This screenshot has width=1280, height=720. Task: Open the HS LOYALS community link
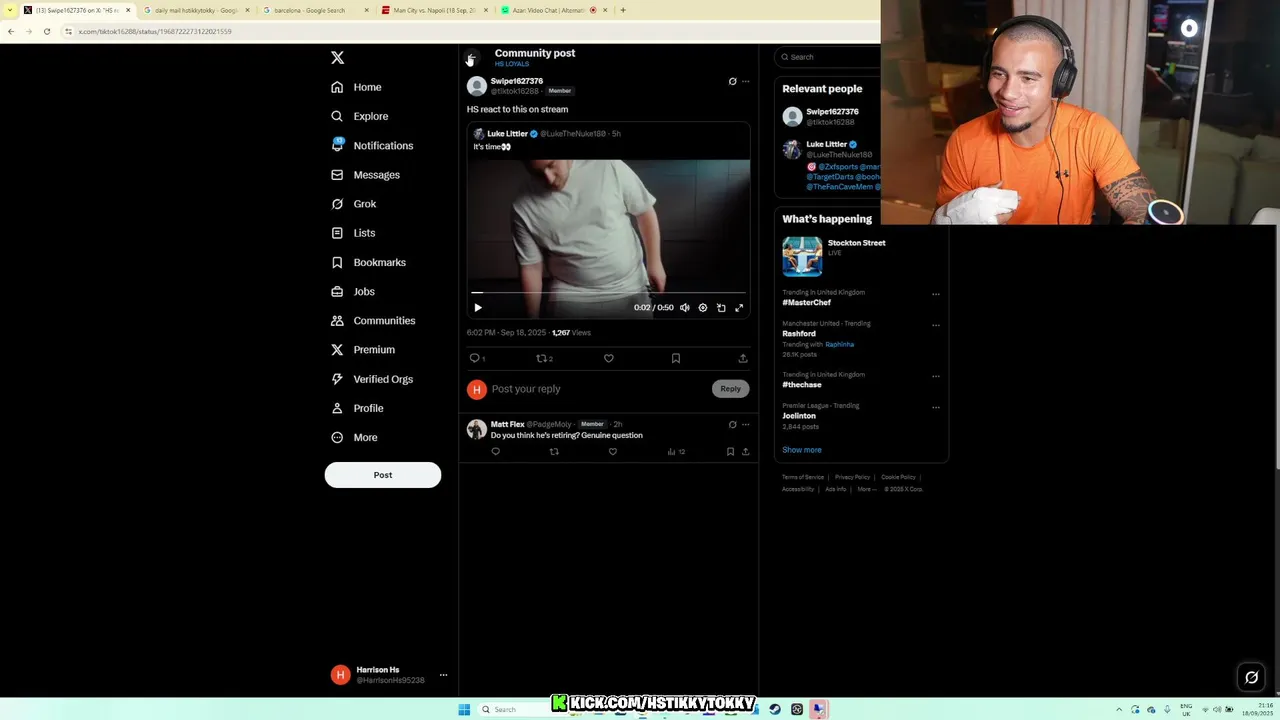pos(512,64)
